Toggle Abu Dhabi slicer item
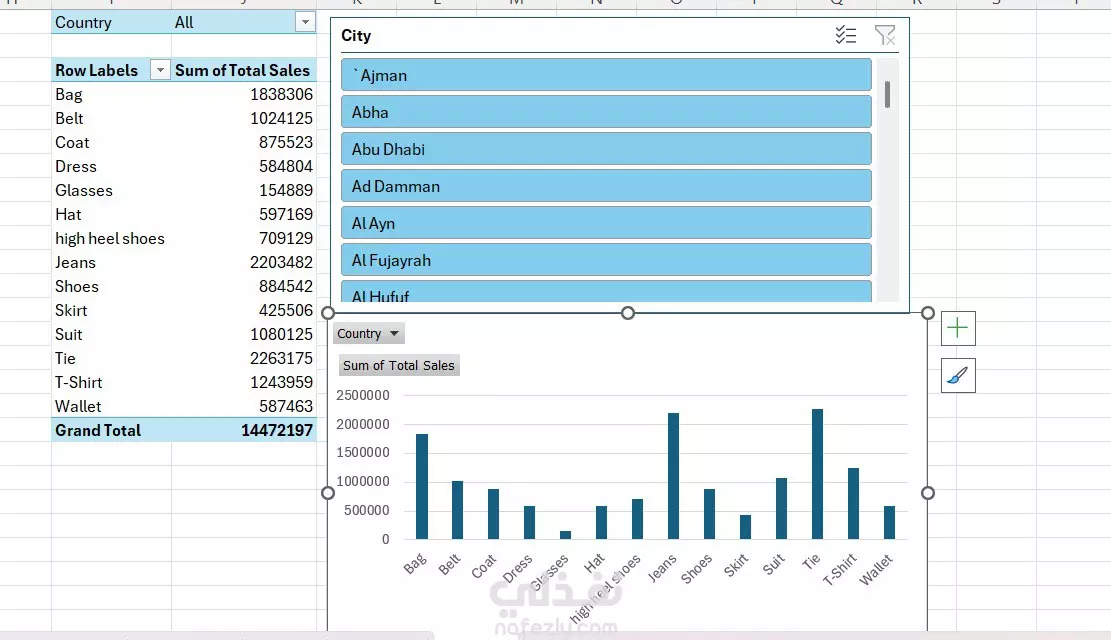The image size is (1111, 640). pos(606,149)
